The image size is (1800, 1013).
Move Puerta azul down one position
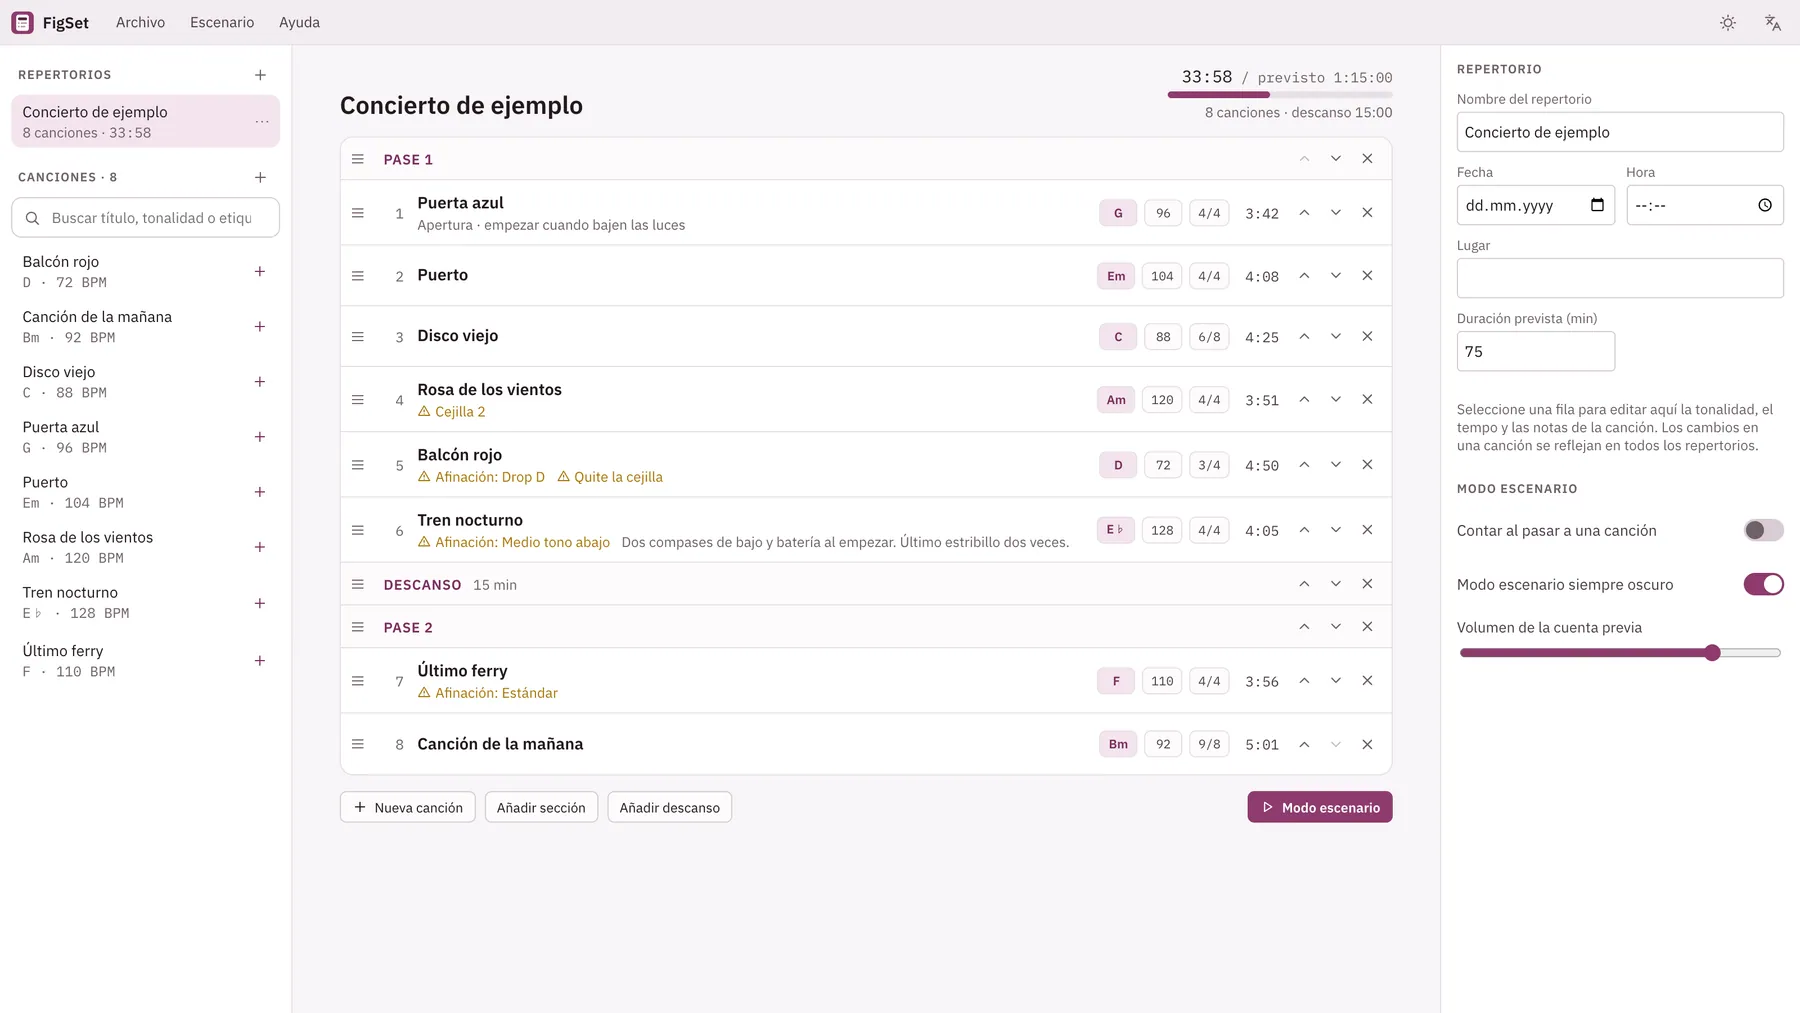point(1335,213)
